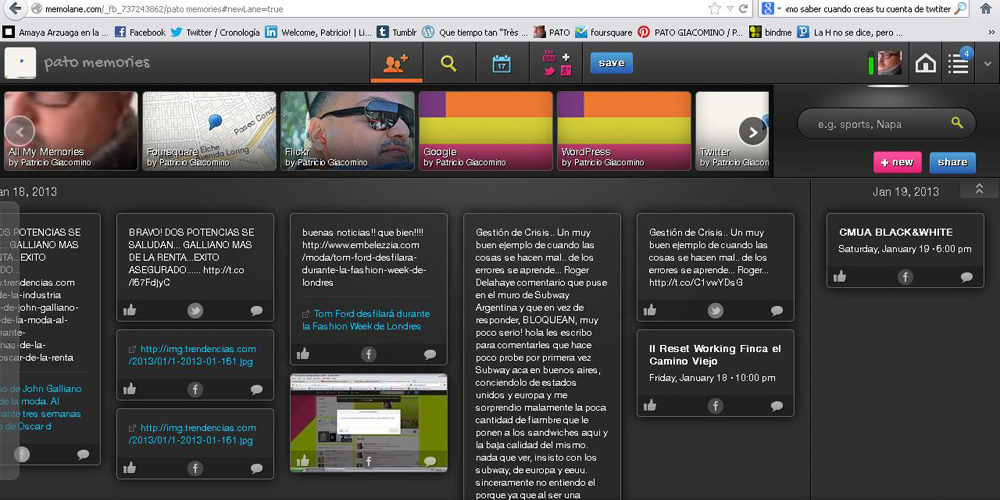Click Facebook icon on CMUA BLACK&WHITE card
The width and height of the screenshot is (1000, 500).
coord(905,277)
